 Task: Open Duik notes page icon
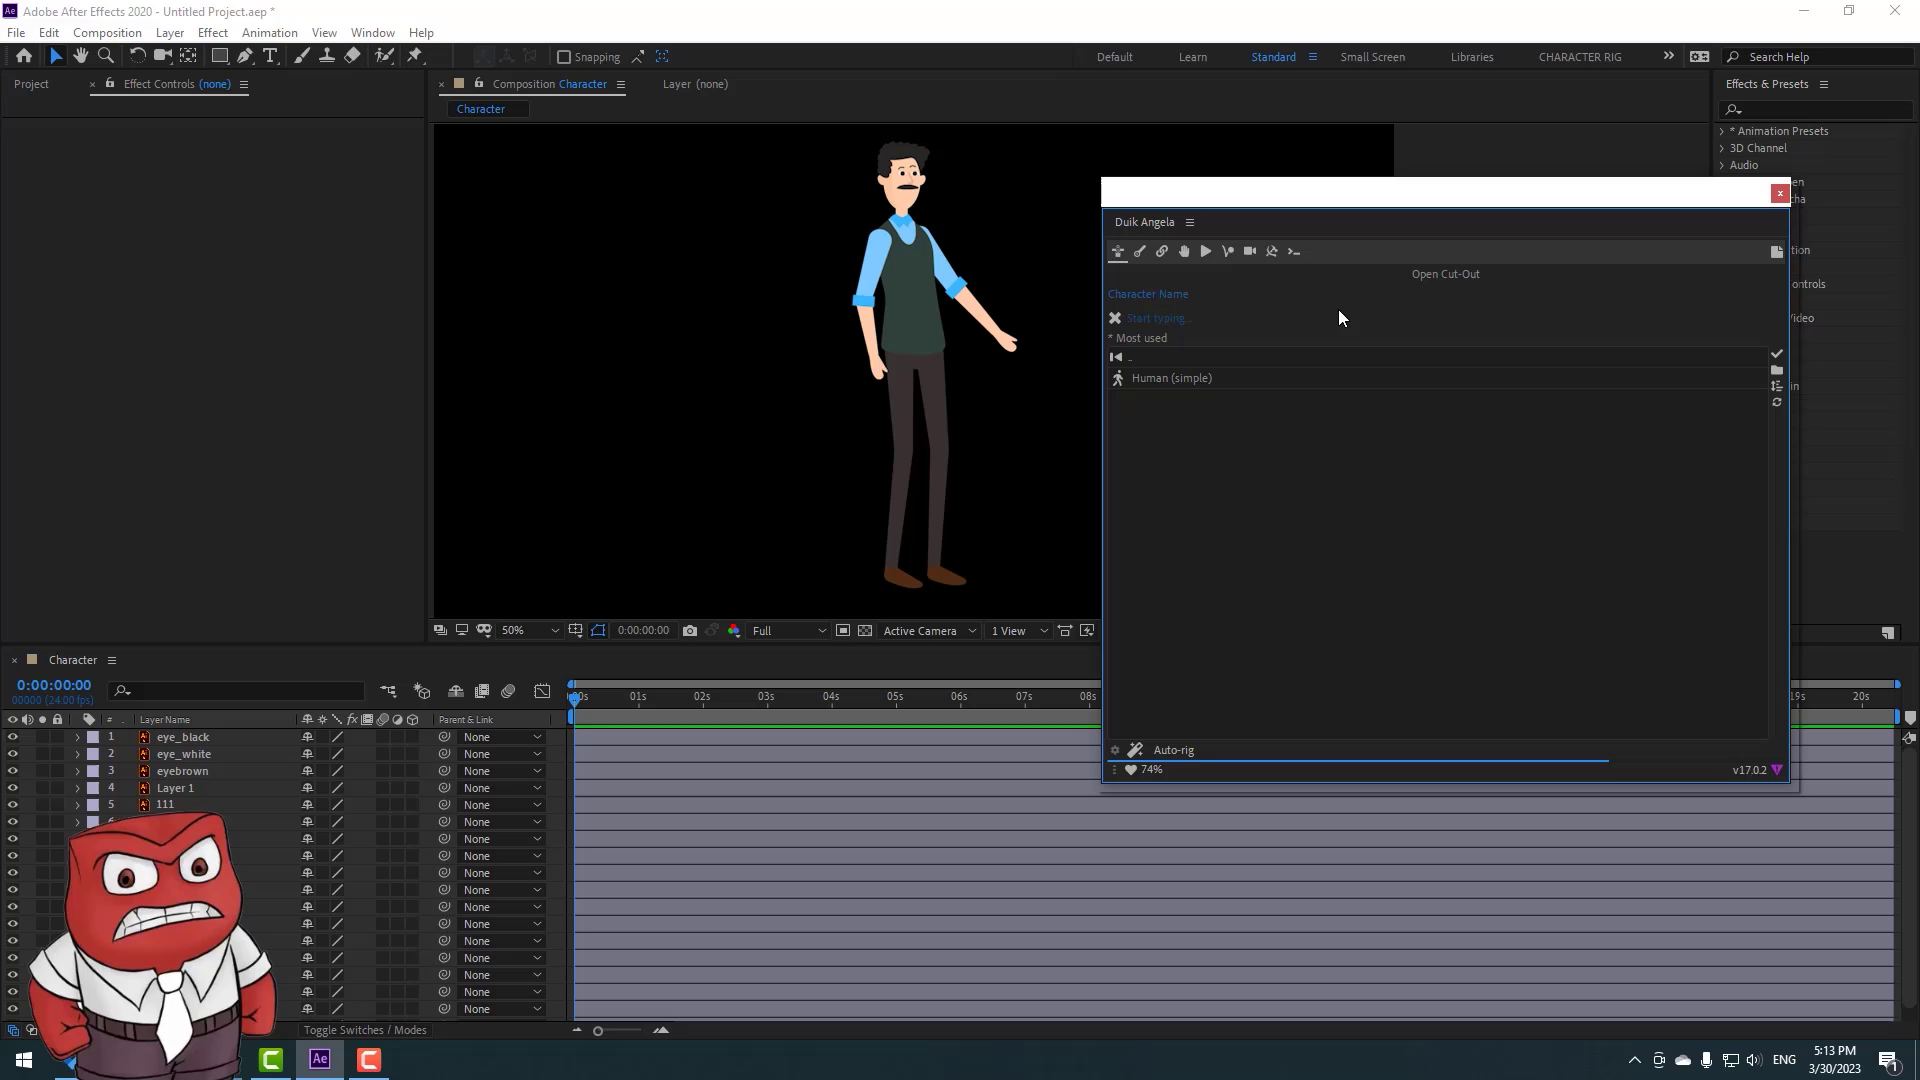1777,252
